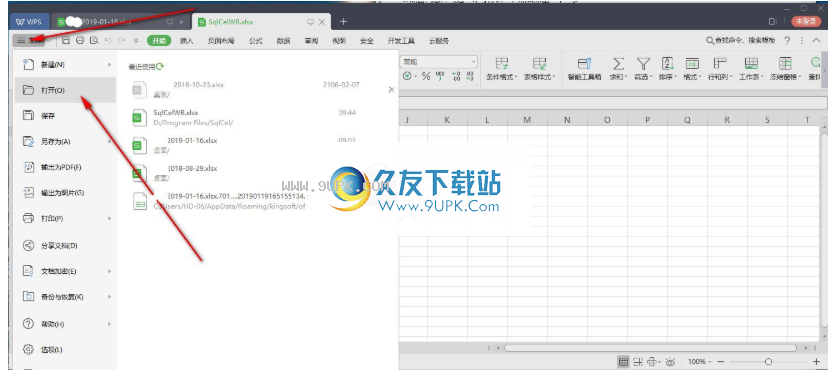Select 选项(L) in the file menu
The width and height of the screenshot is (836, 378).
(x=65, y=349)
